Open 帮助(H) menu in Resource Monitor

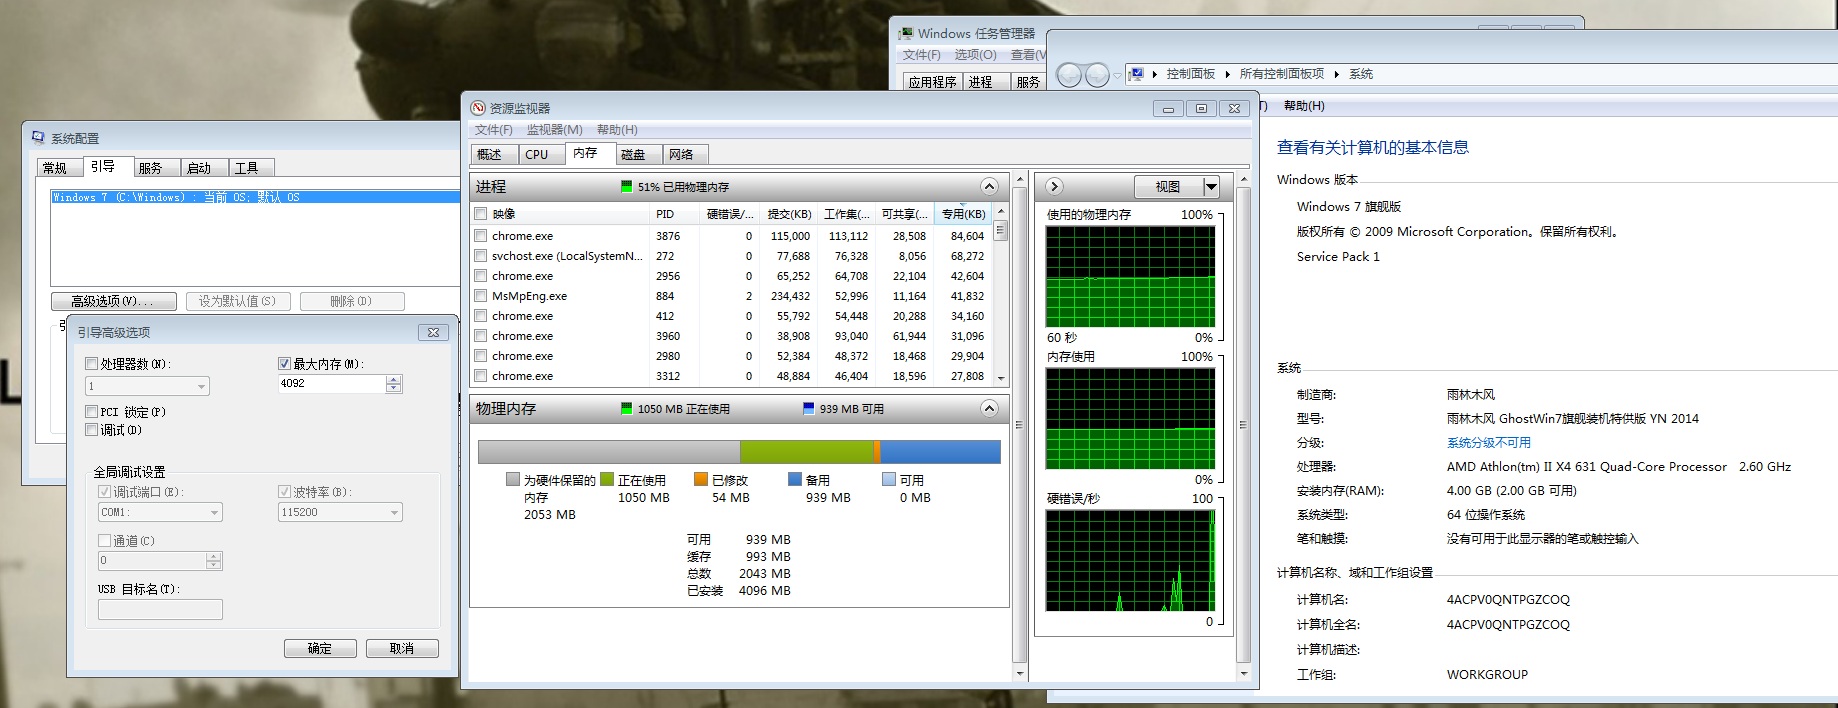pyautogui.click(x=617, y=130)
